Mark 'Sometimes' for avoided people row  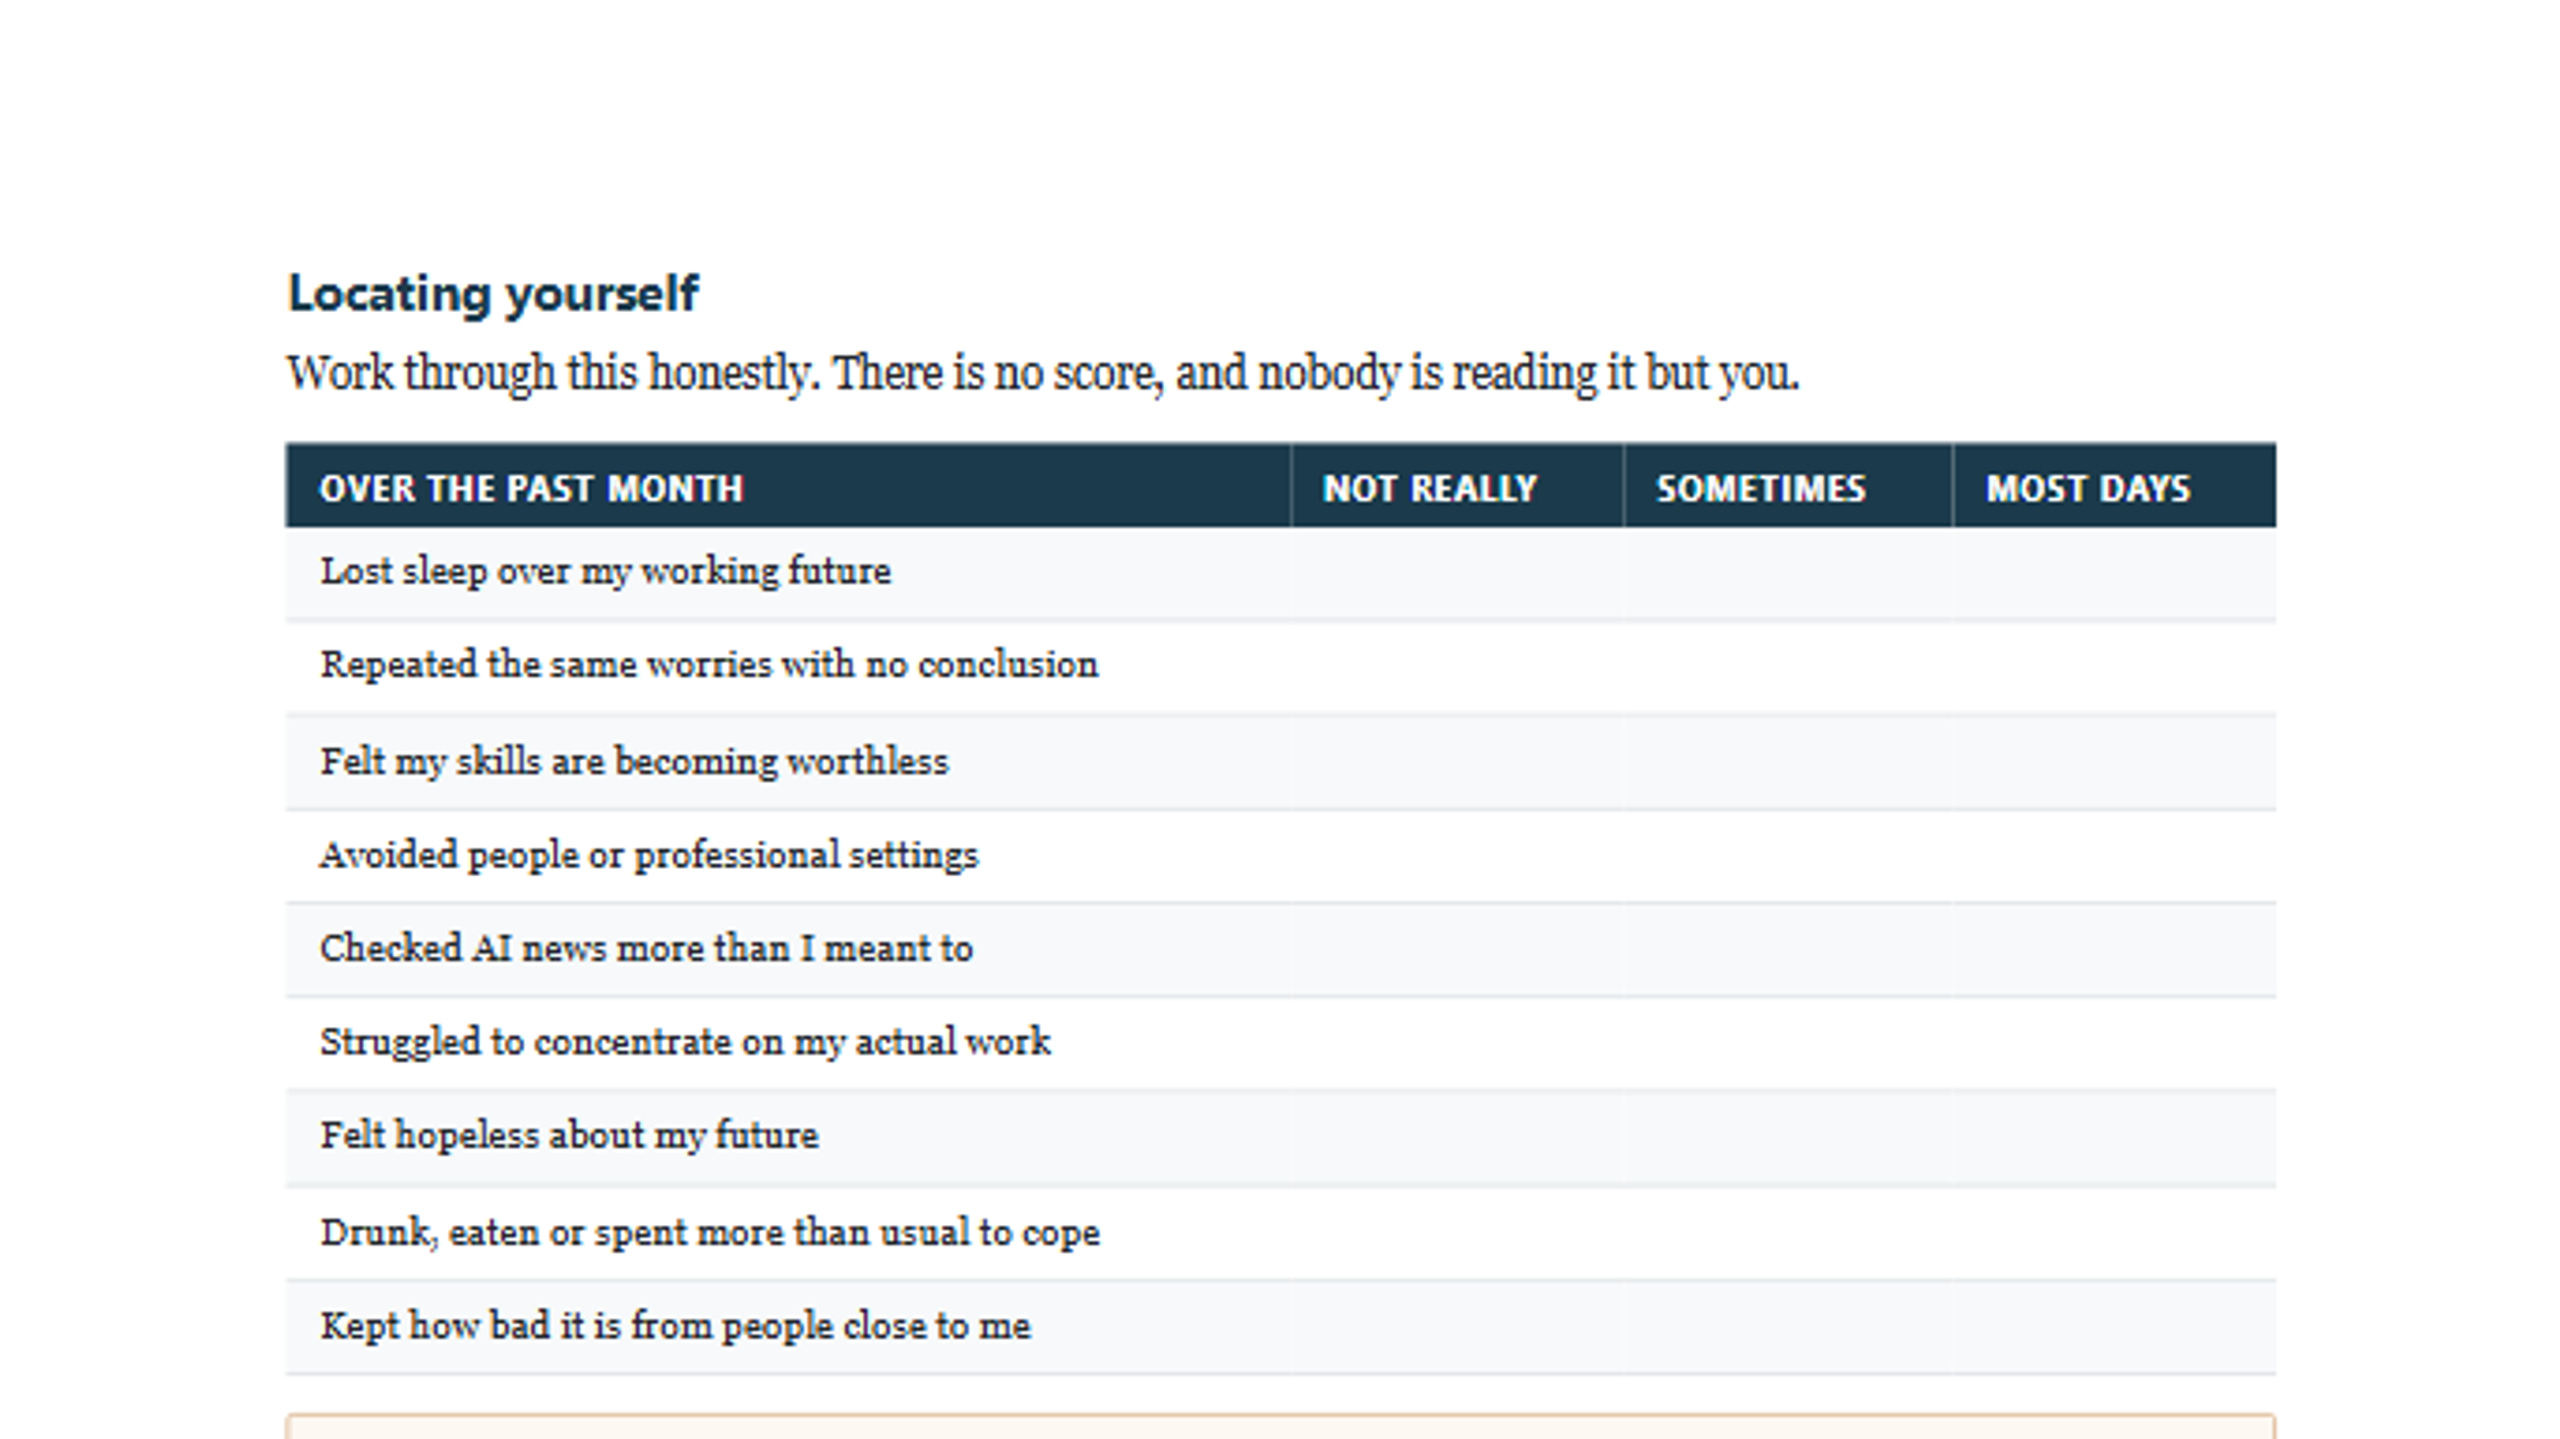pyautogui.click(x=1788, y=856)
